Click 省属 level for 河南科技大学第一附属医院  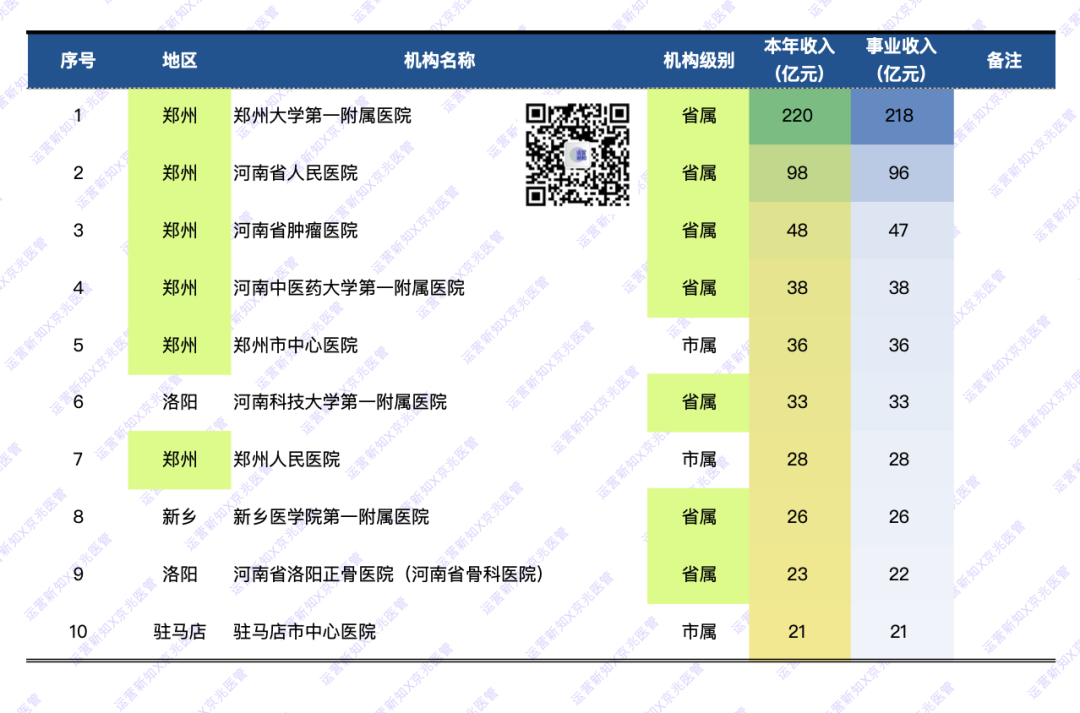698,402
